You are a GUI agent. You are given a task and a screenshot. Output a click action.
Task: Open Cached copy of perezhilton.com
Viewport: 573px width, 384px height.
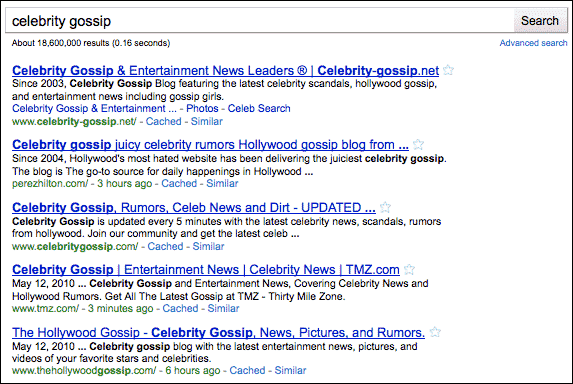tap(179, 183)
